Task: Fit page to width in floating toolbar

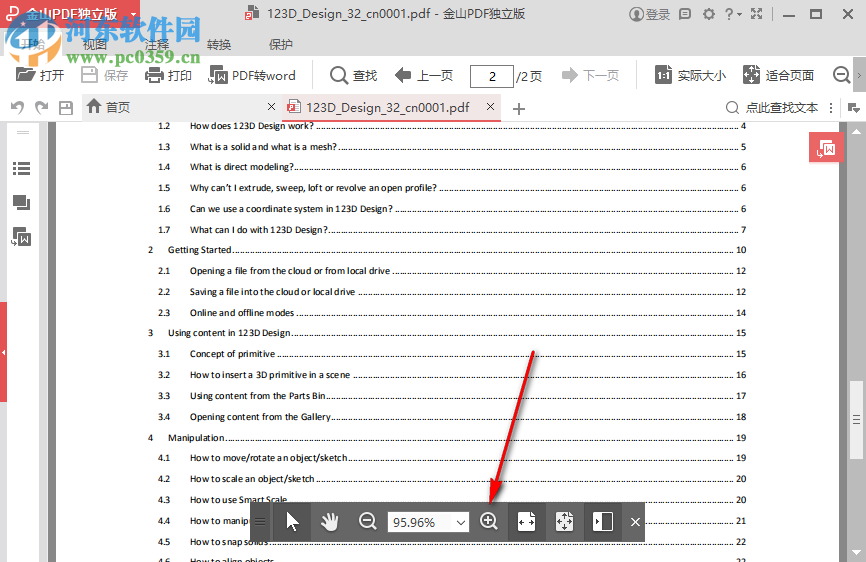Action: (527, 522)
